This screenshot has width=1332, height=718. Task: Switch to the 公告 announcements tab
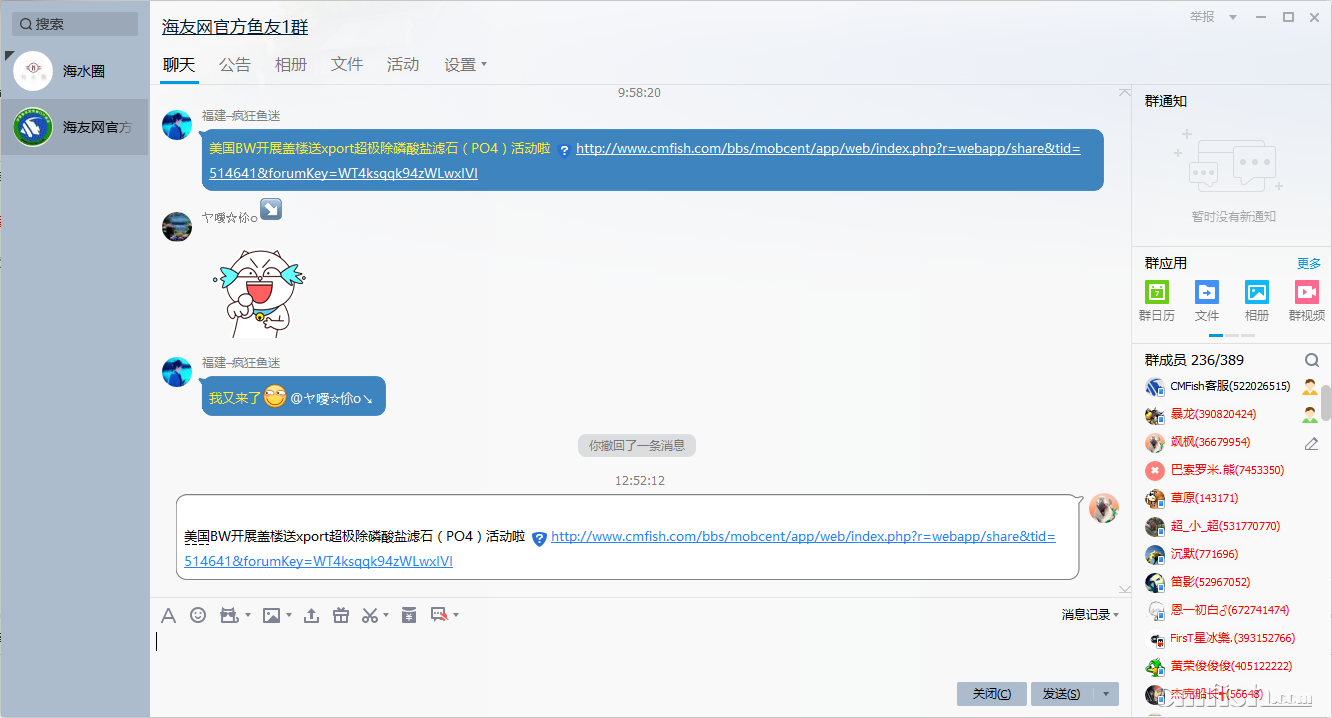[x=235, y=65]
